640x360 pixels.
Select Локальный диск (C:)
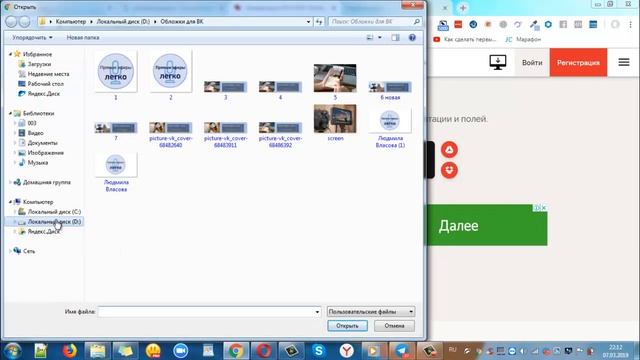(54, 212)
